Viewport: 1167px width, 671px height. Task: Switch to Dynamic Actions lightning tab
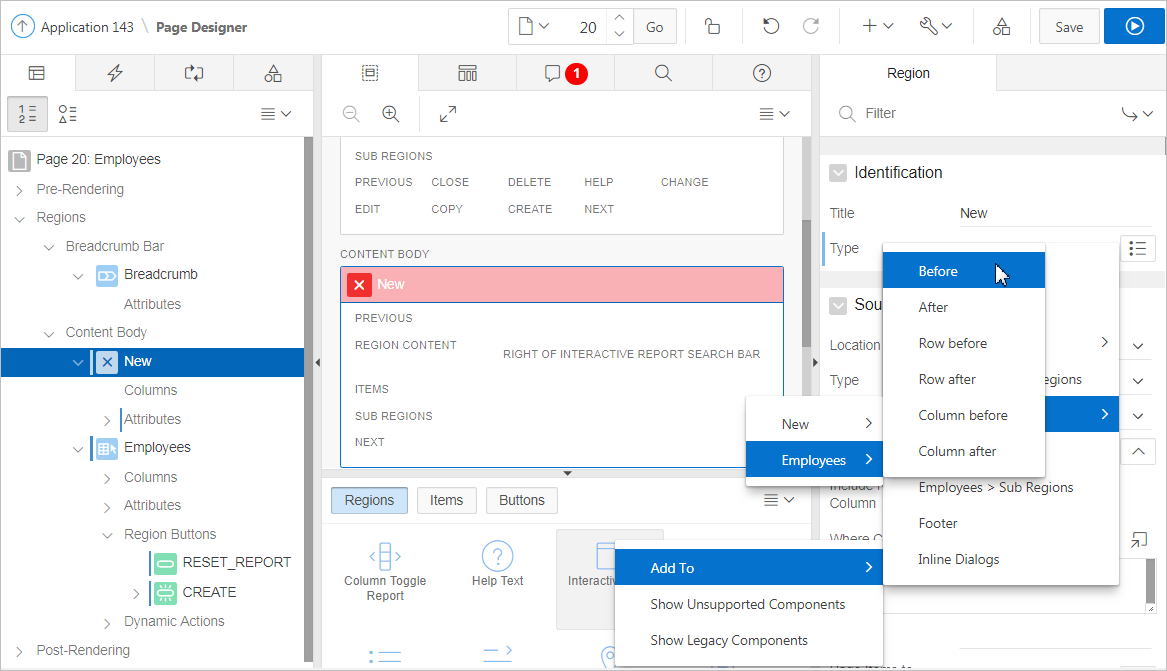(115, 73)
